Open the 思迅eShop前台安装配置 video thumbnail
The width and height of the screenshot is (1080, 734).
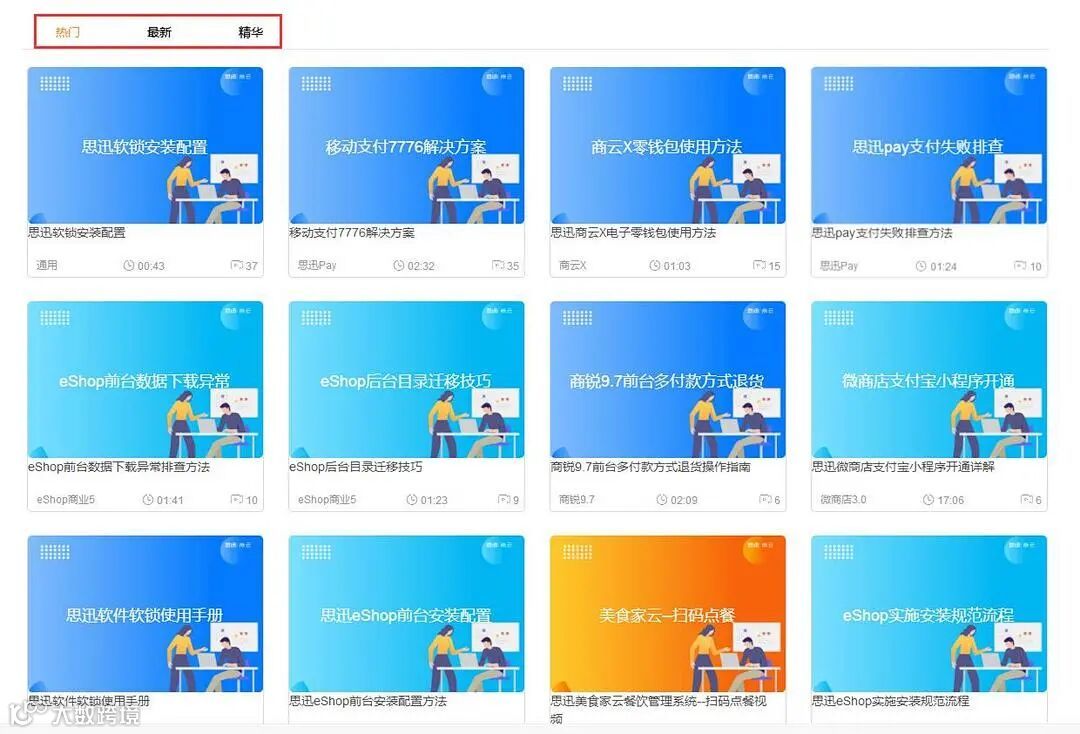[406, 614]
